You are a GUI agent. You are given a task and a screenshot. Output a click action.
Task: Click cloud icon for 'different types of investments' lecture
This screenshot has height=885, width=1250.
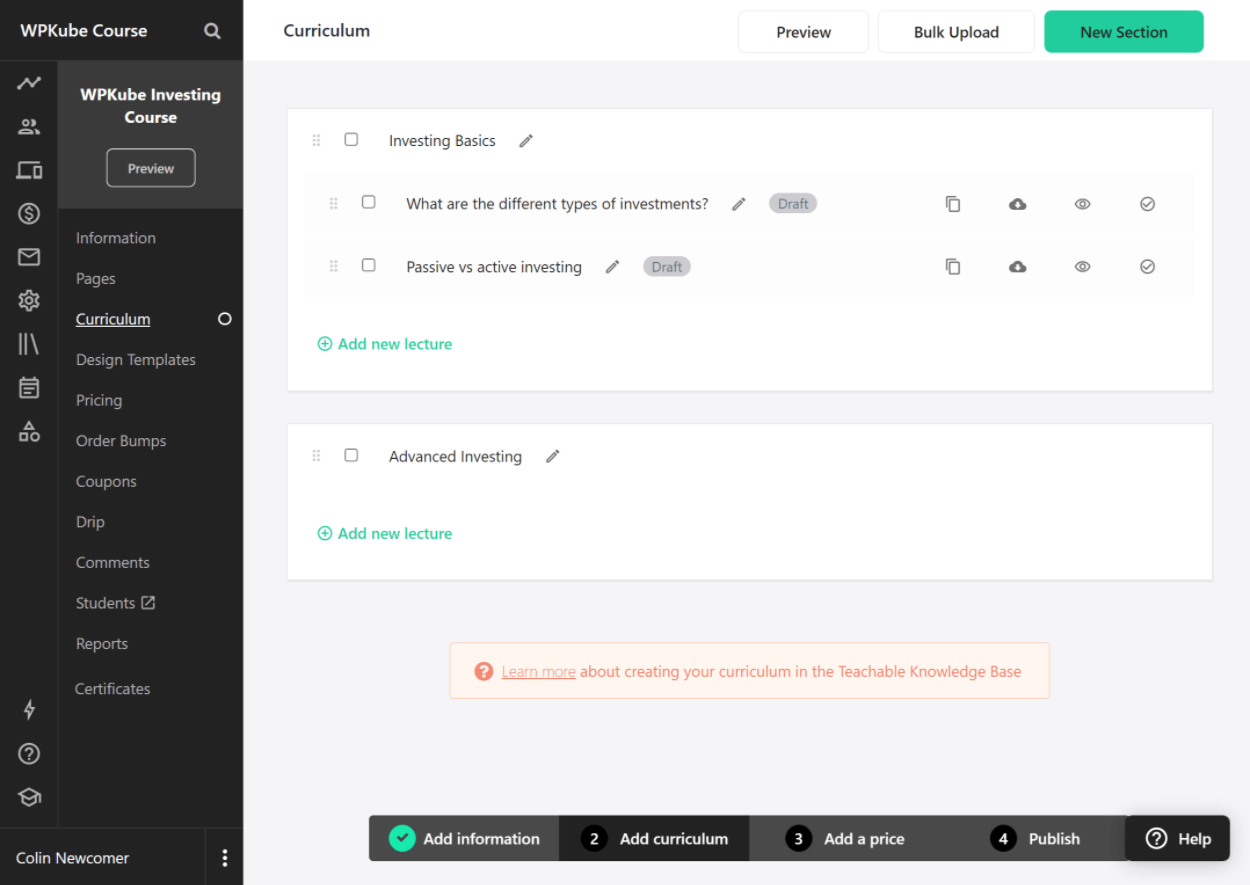[x=1018, y=204]
